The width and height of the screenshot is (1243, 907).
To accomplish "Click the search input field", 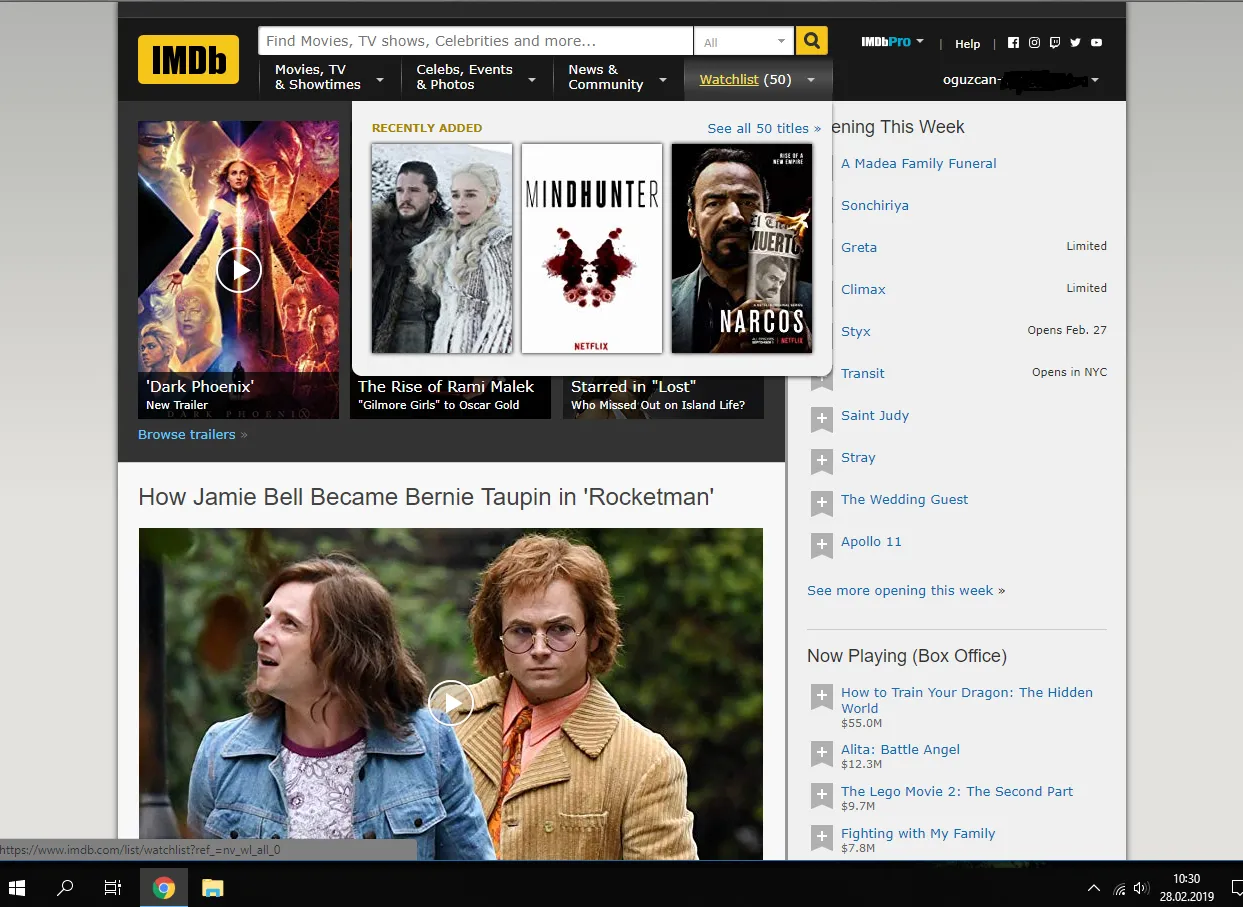I will coord(475,41).
